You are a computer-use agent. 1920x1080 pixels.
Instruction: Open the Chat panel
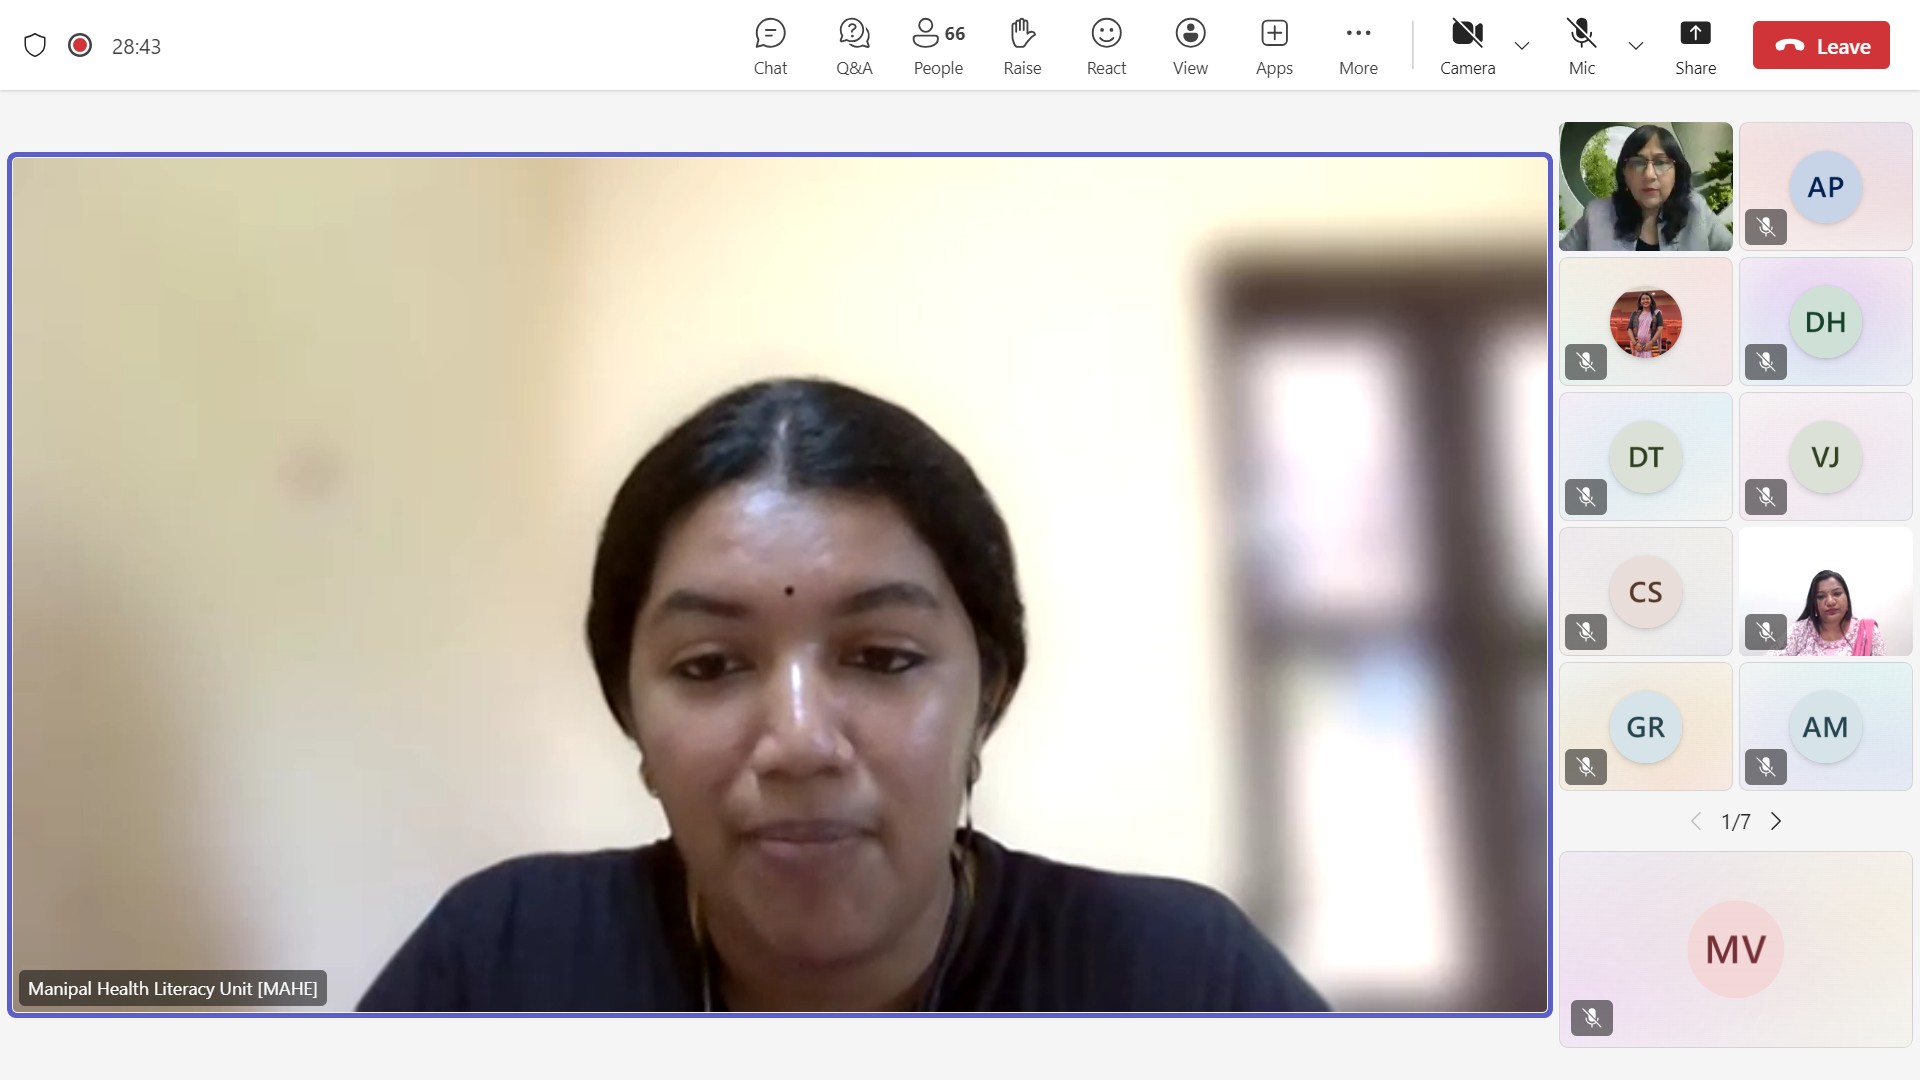(x=770, y=45)
